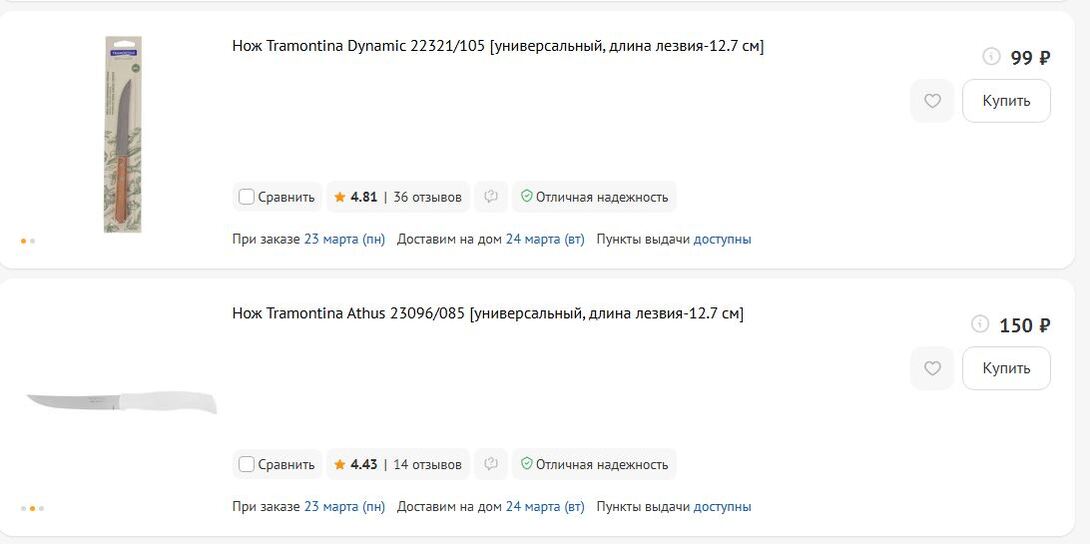Image resolution: width=1090 pixels, height=544 pixels.
Task: Check 'Сравнить' box for Tramontina Dynamic knife
Action: 246,197
